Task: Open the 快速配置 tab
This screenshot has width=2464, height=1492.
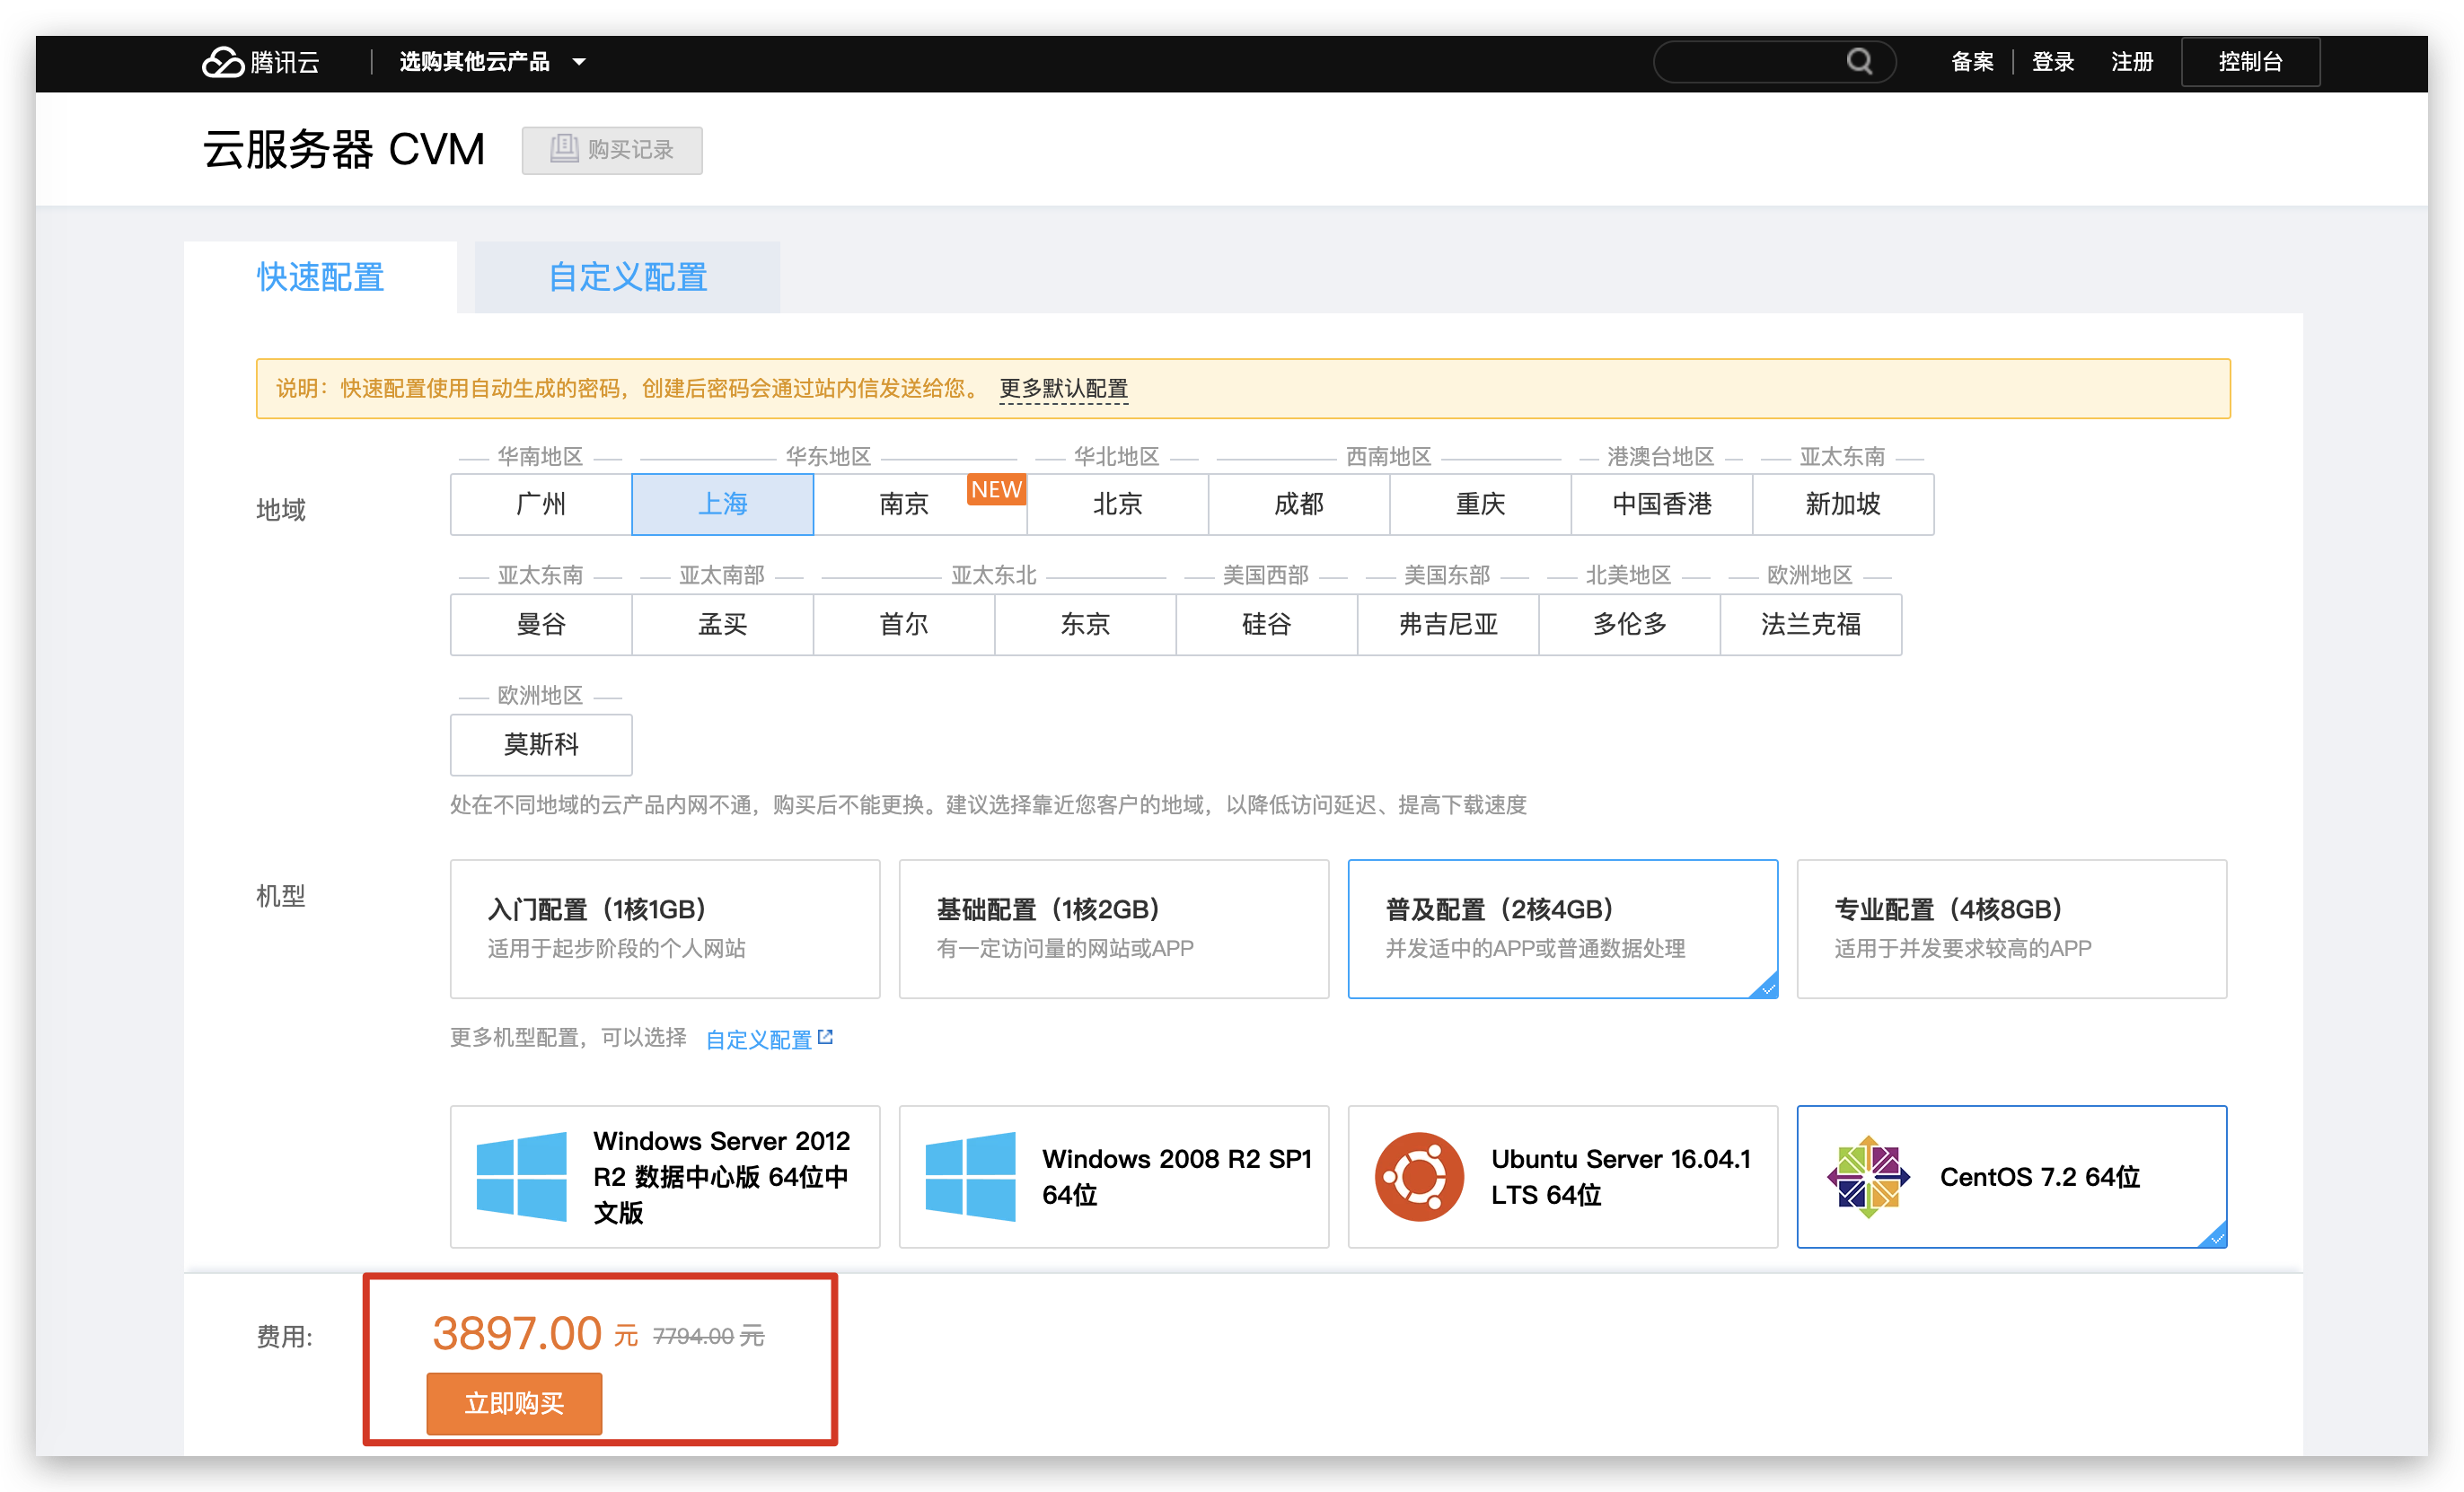Action: (320, 277)
